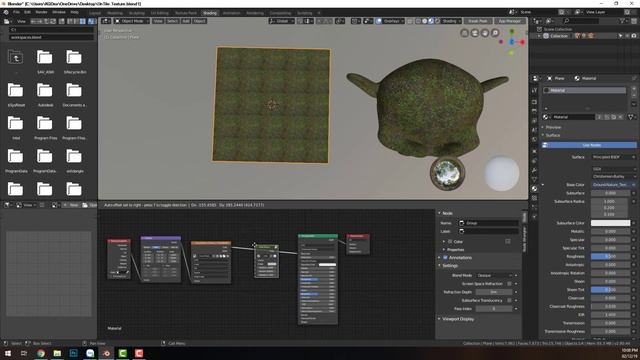This screenshot has height=360, width=640.
Task: Enable Subsurface Translucency checkbox
Action: pyautogui.click(x=509, y=300)
